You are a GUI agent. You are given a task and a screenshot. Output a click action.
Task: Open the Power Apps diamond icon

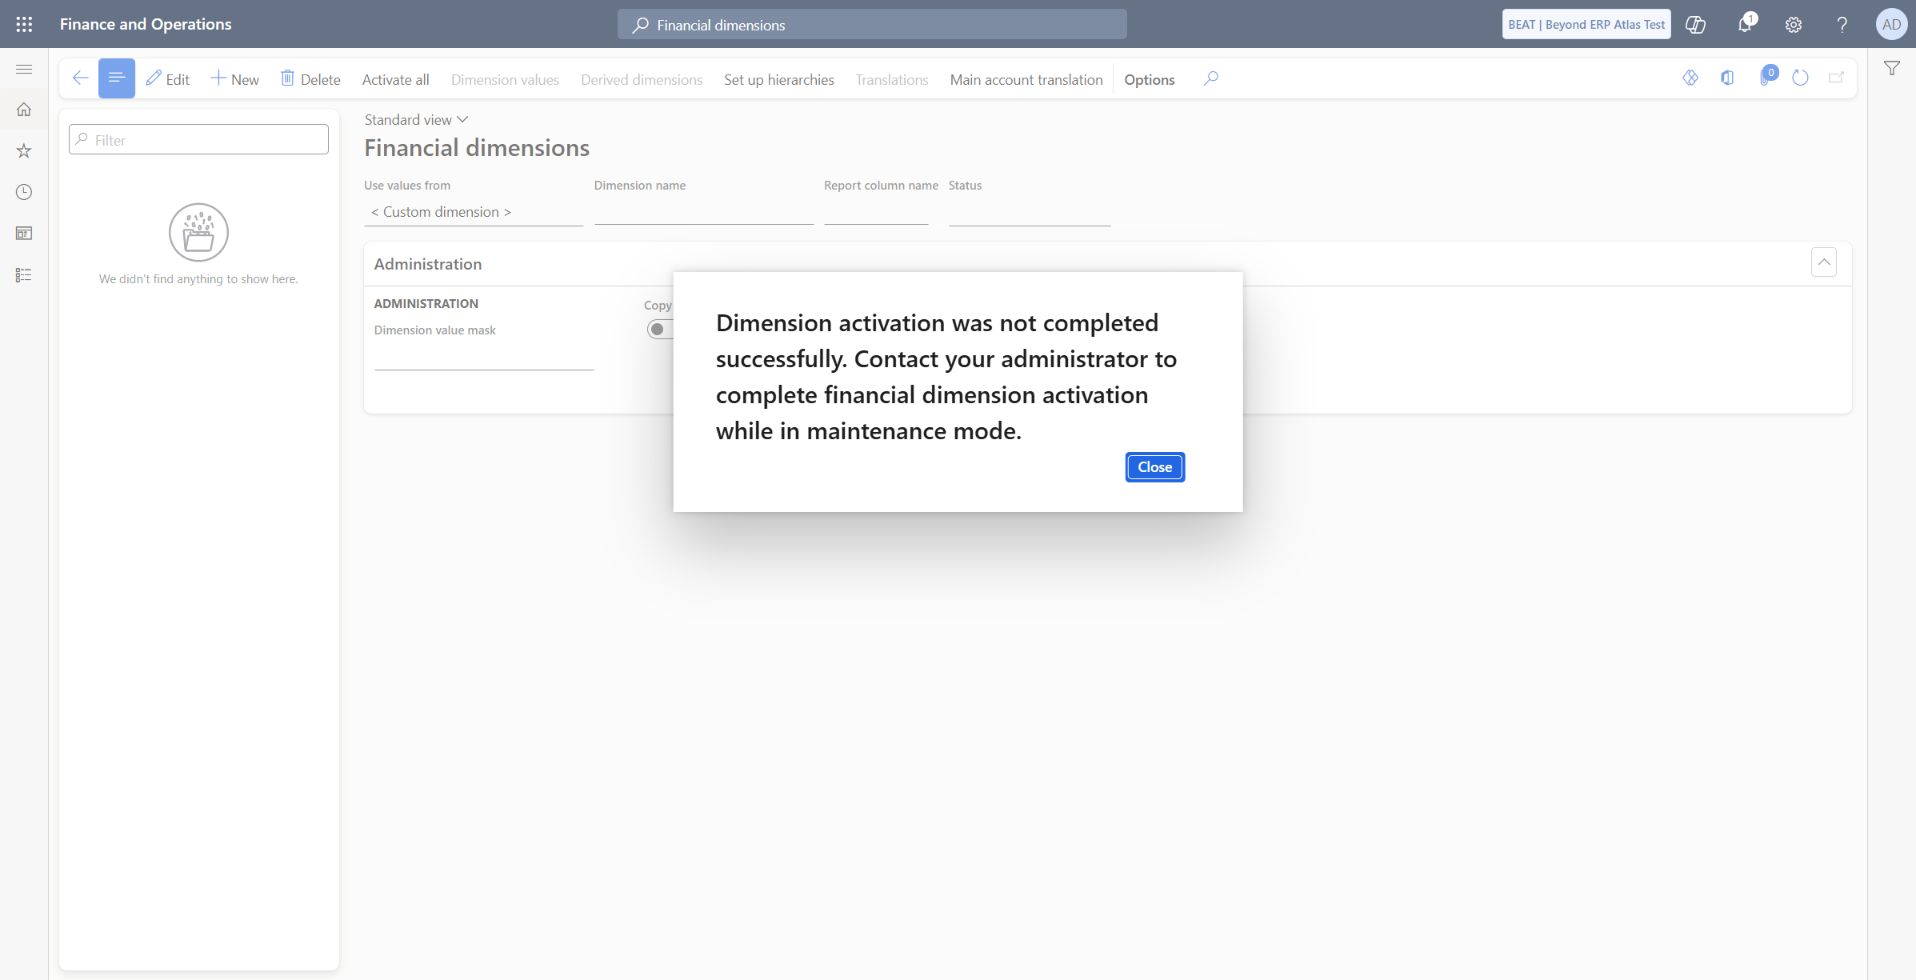pos(1690,78)
